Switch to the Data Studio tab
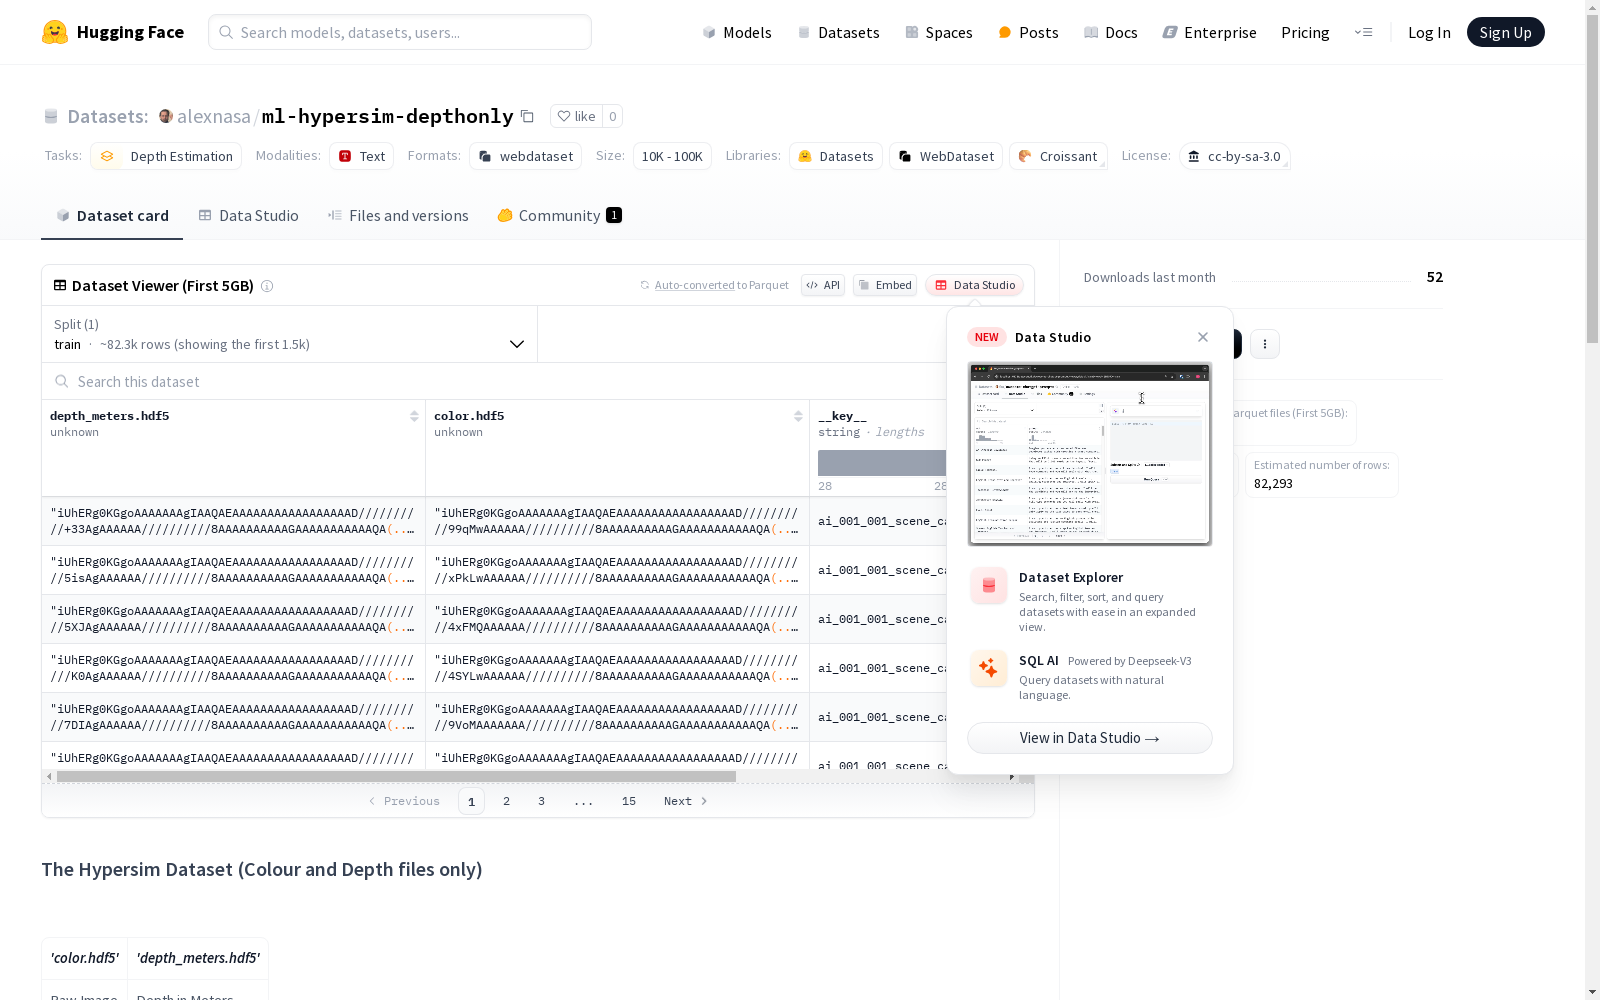The width and height of the screenshot is (1600, 1000). tap(249, 216)
